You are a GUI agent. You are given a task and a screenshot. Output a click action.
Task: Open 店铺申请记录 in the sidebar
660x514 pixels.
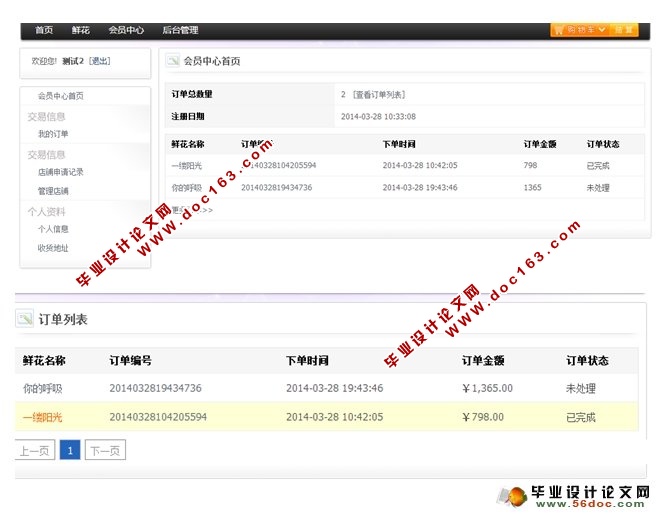point(61,172)
